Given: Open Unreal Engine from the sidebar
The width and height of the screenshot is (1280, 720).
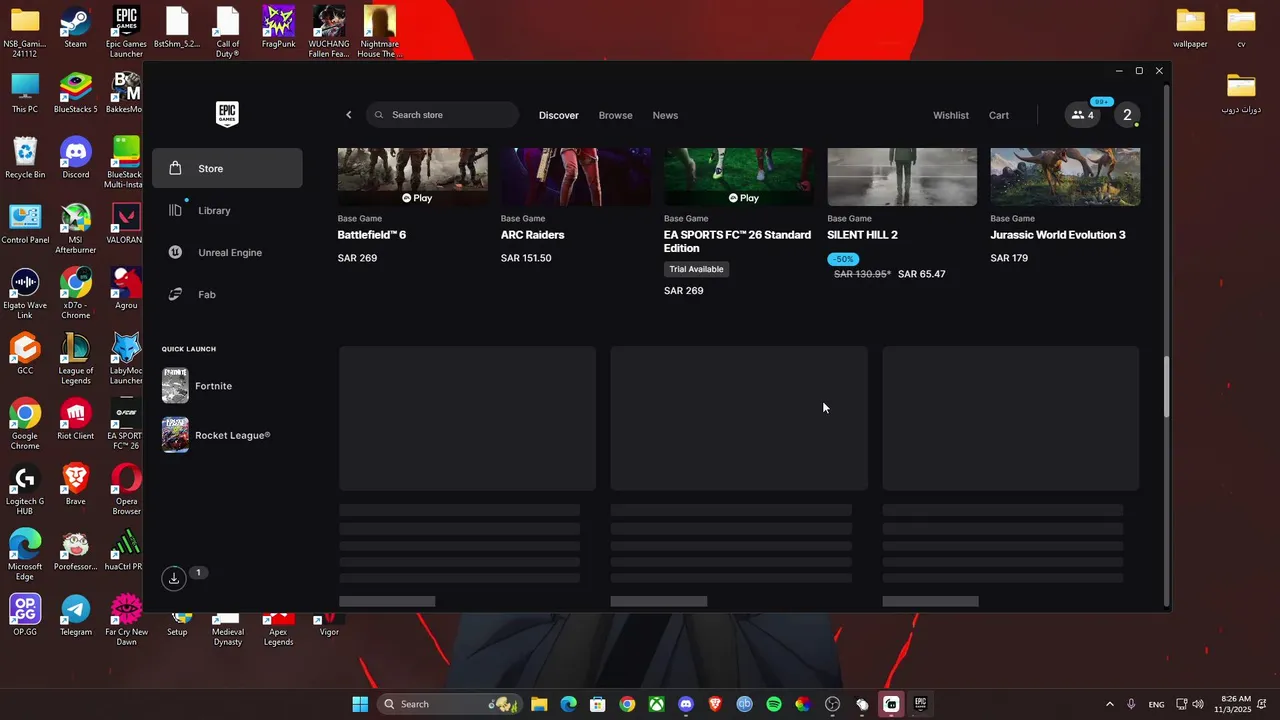Looking at the screenshot, I should 227,252.
